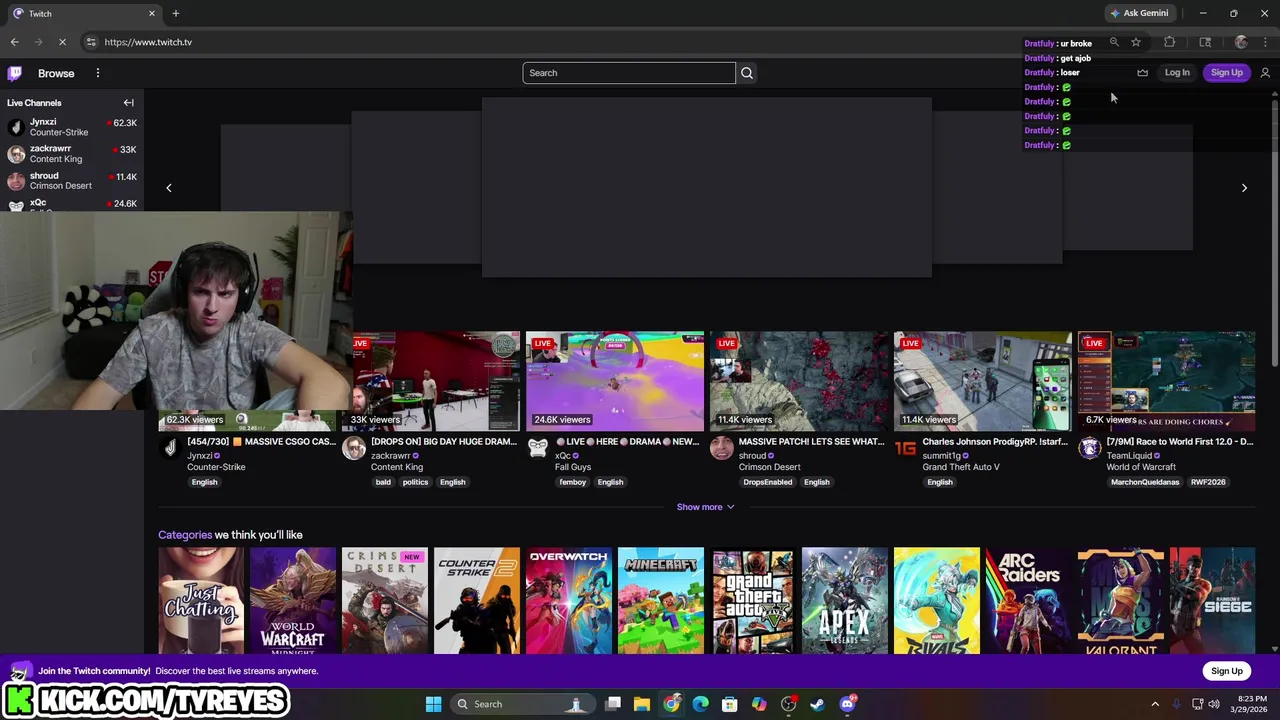Click the zoom magnifier in address bar

pyautogui.click(x=1114, y=42)
